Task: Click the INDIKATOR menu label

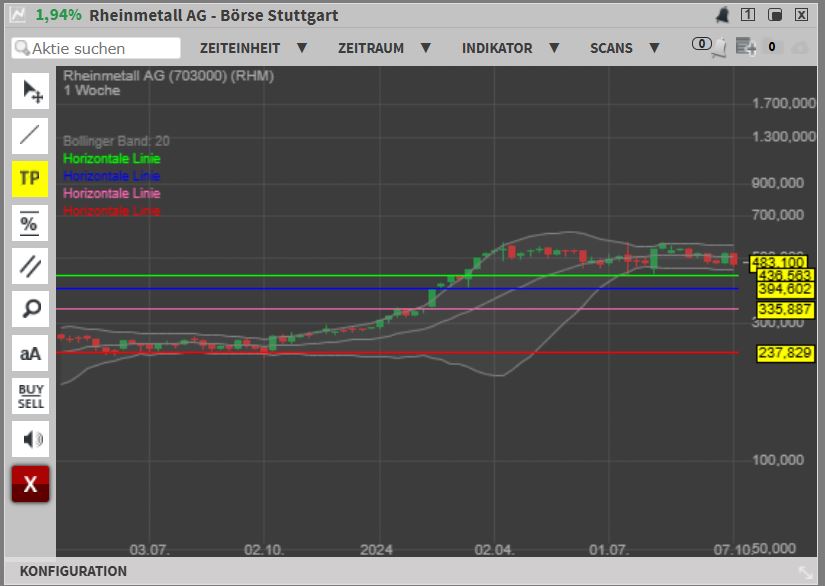Action: pyautogui.click(x=497, y=48)
